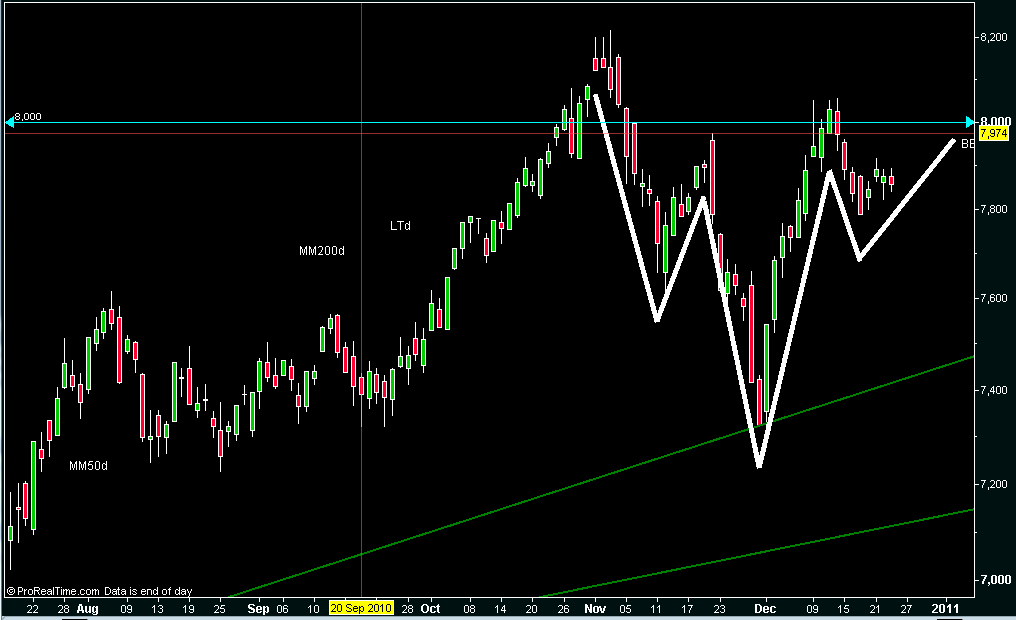Click the 7,000 price axis value
This screenshot has height=620, width=1016.
pos(995,580)
